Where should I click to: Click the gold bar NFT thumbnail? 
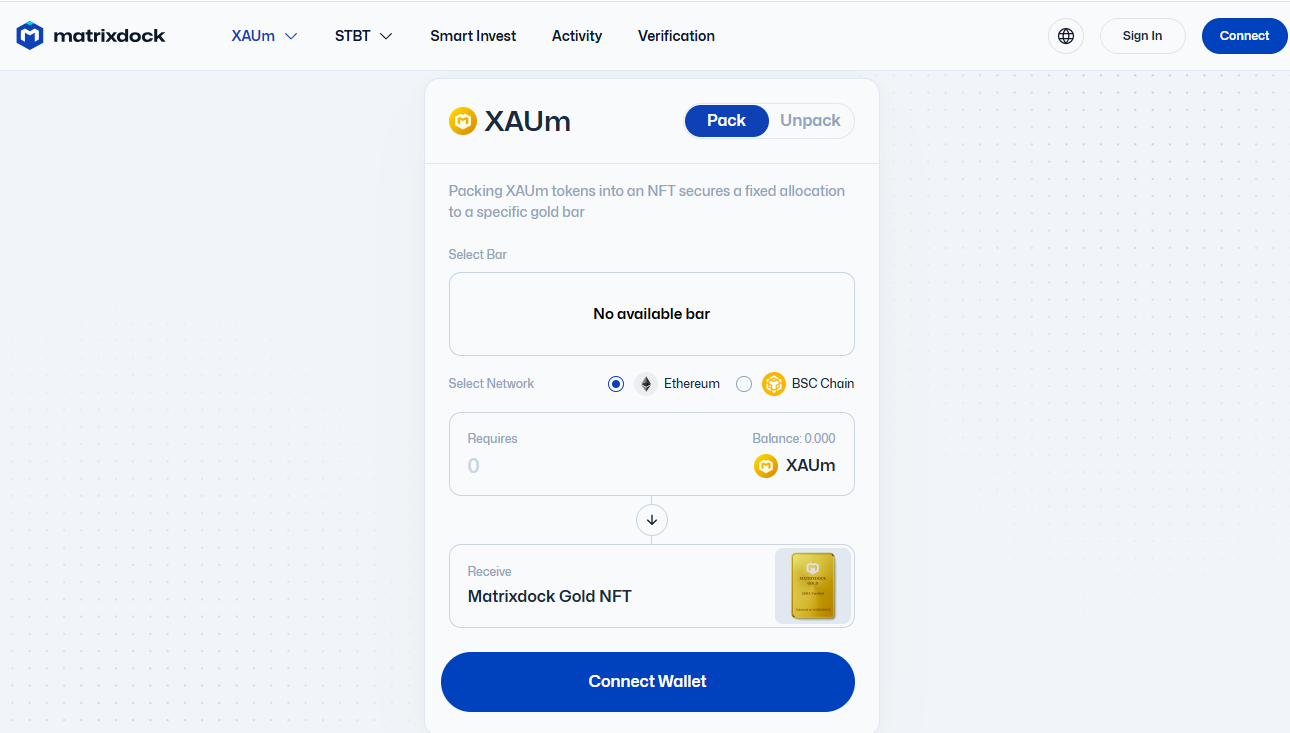[x=813, y=586]
